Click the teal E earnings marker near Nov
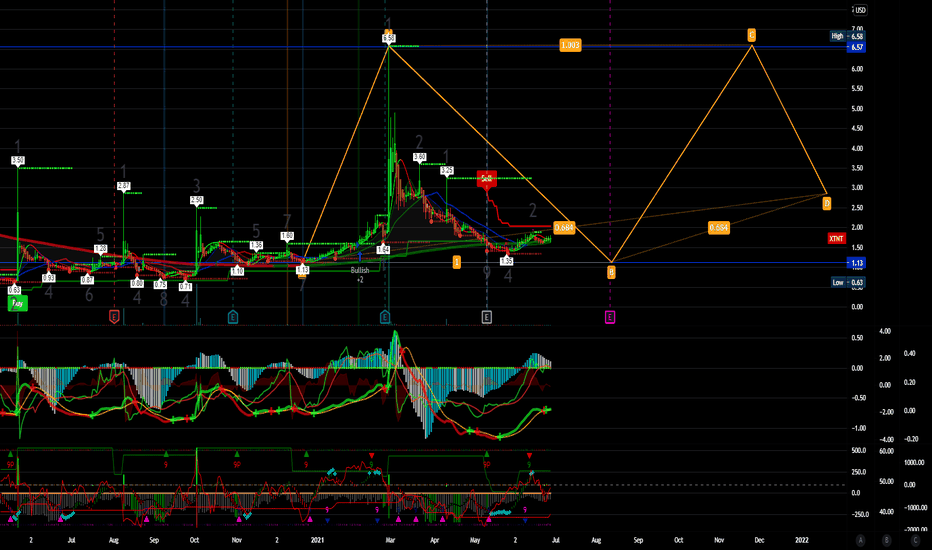 coord(233,317)
